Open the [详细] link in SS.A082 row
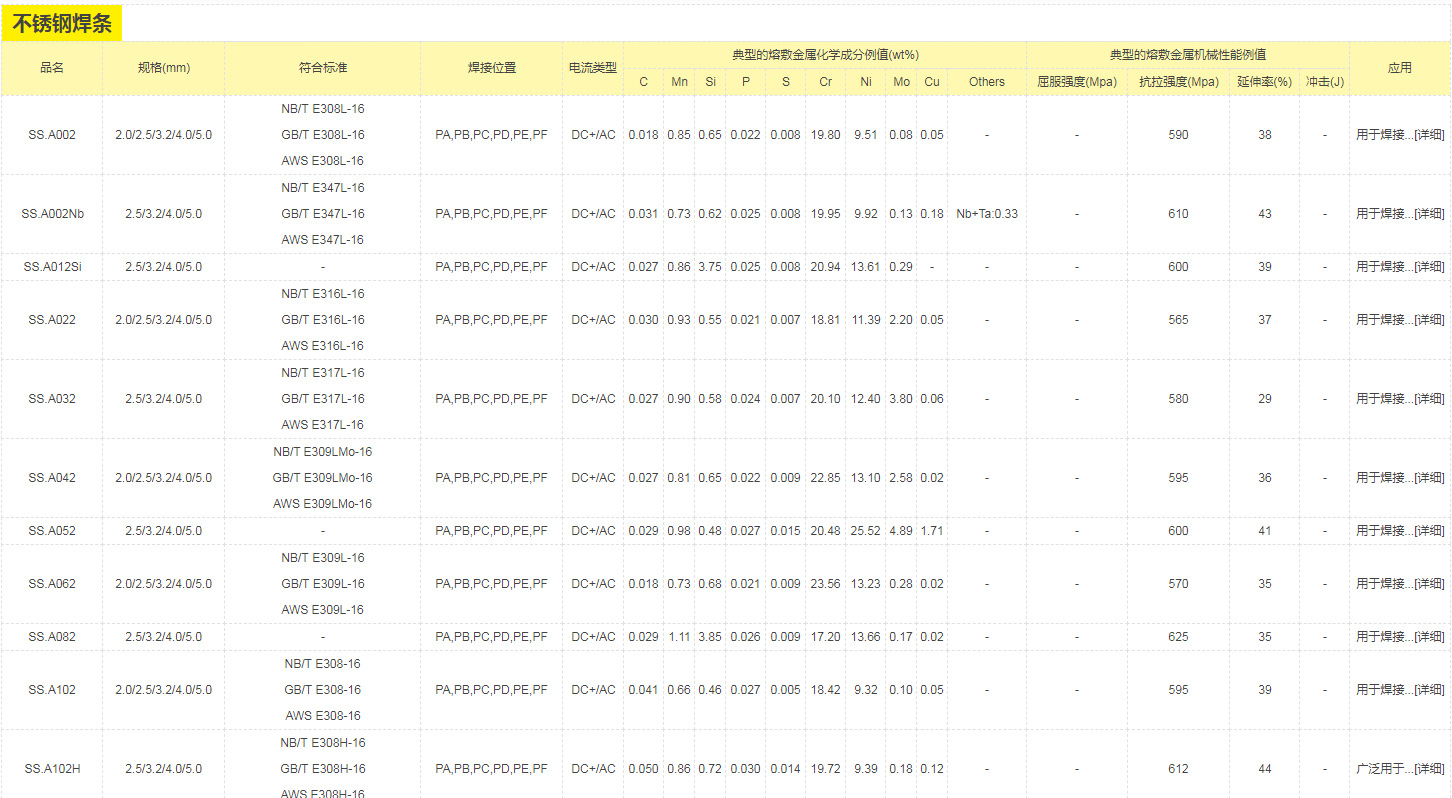The height and width of the screenshot is (798, 1452). click(1429, 637)
